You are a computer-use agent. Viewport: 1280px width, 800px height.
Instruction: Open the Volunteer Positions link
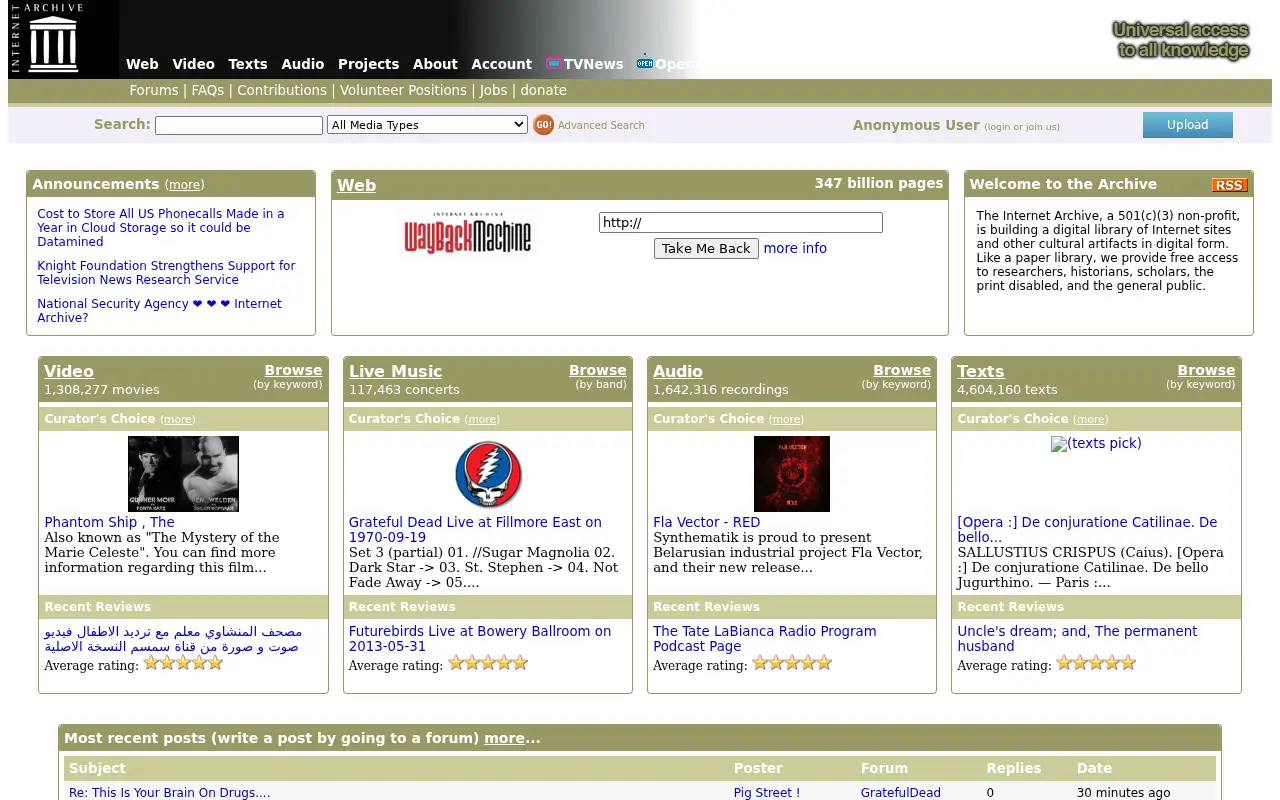(403, 90)
